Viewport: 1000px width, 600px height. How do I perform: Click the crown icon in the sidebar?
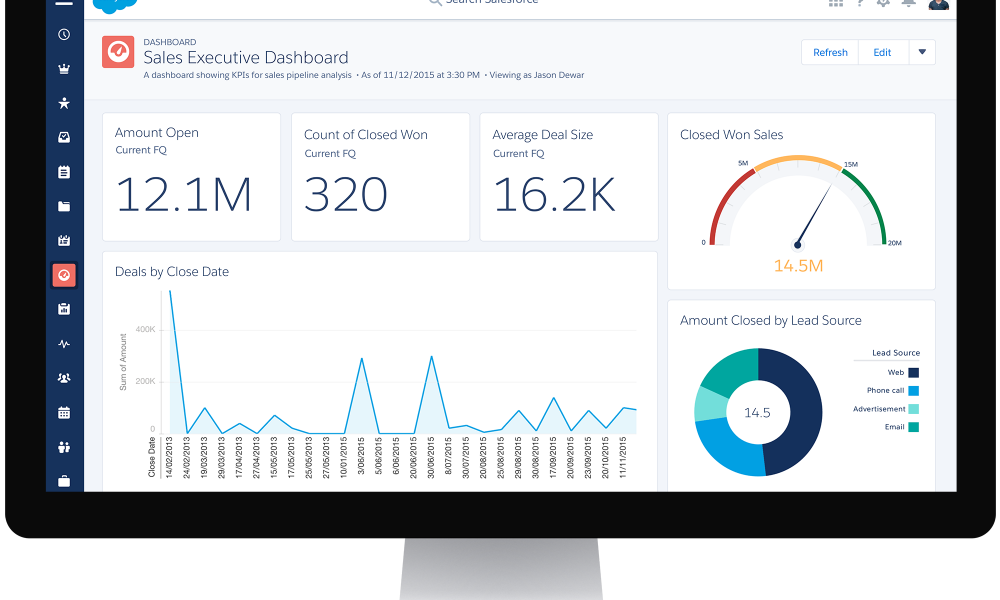coord(64,70)
